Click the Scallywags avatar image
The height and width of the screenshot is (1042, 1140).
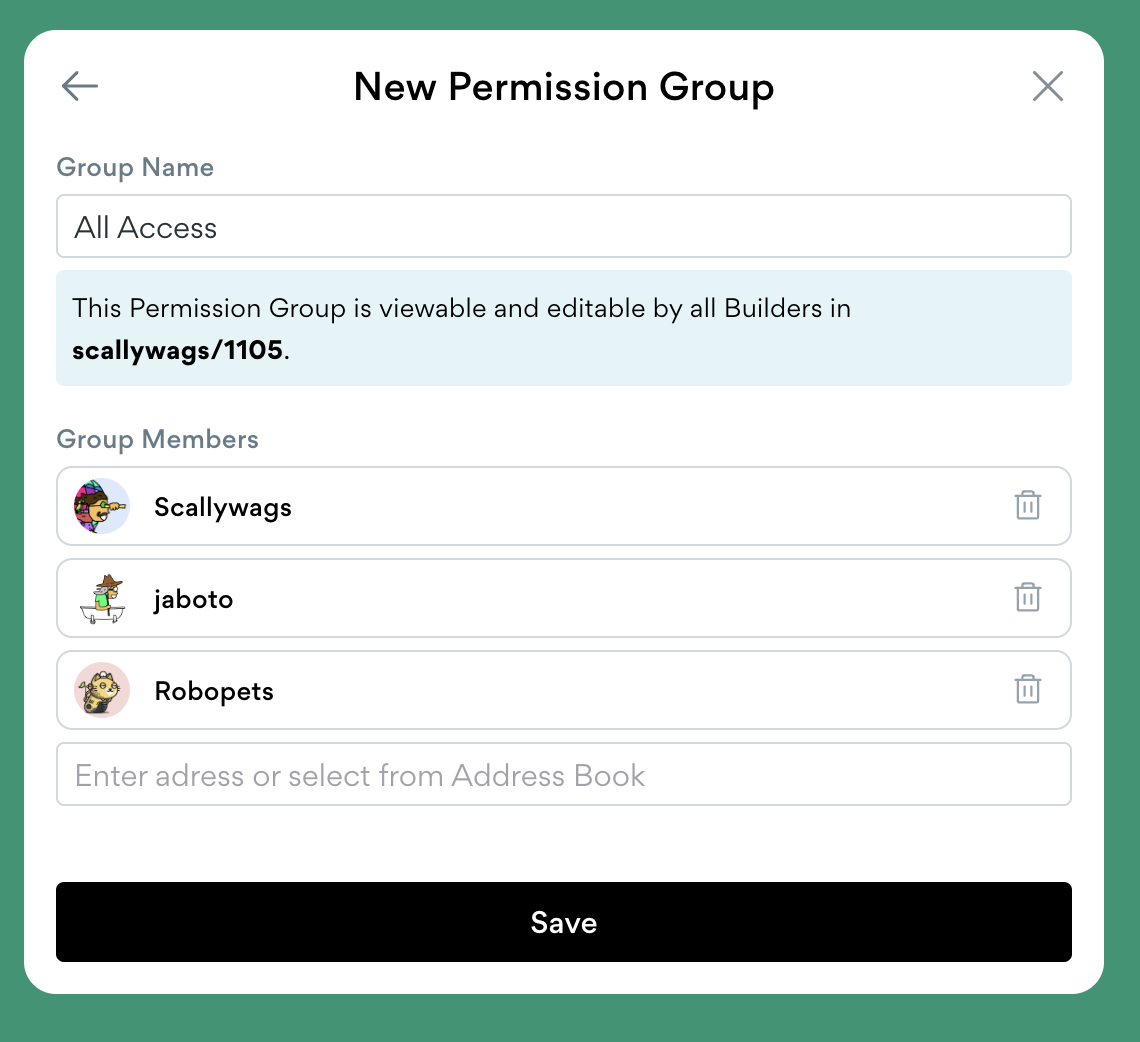[x=102, y=506]
